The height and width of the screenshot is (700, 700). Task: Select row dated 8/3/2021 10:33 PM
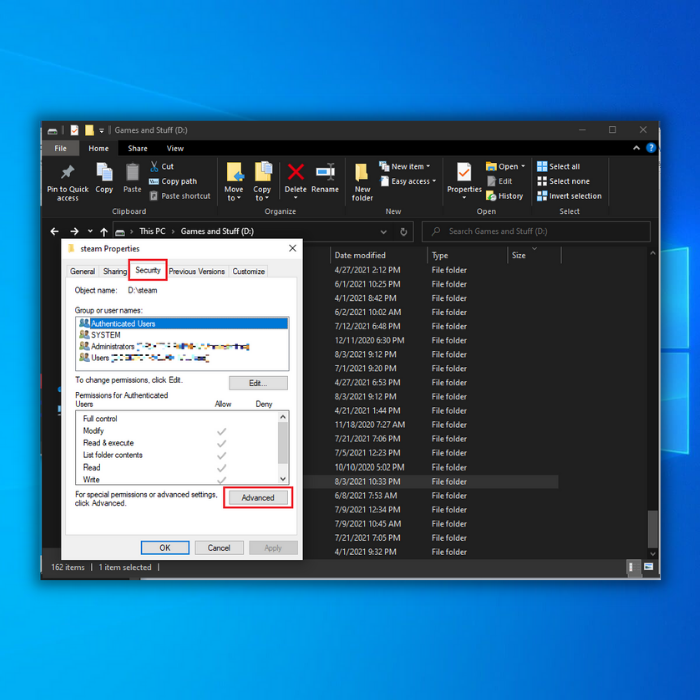[433, 482]
